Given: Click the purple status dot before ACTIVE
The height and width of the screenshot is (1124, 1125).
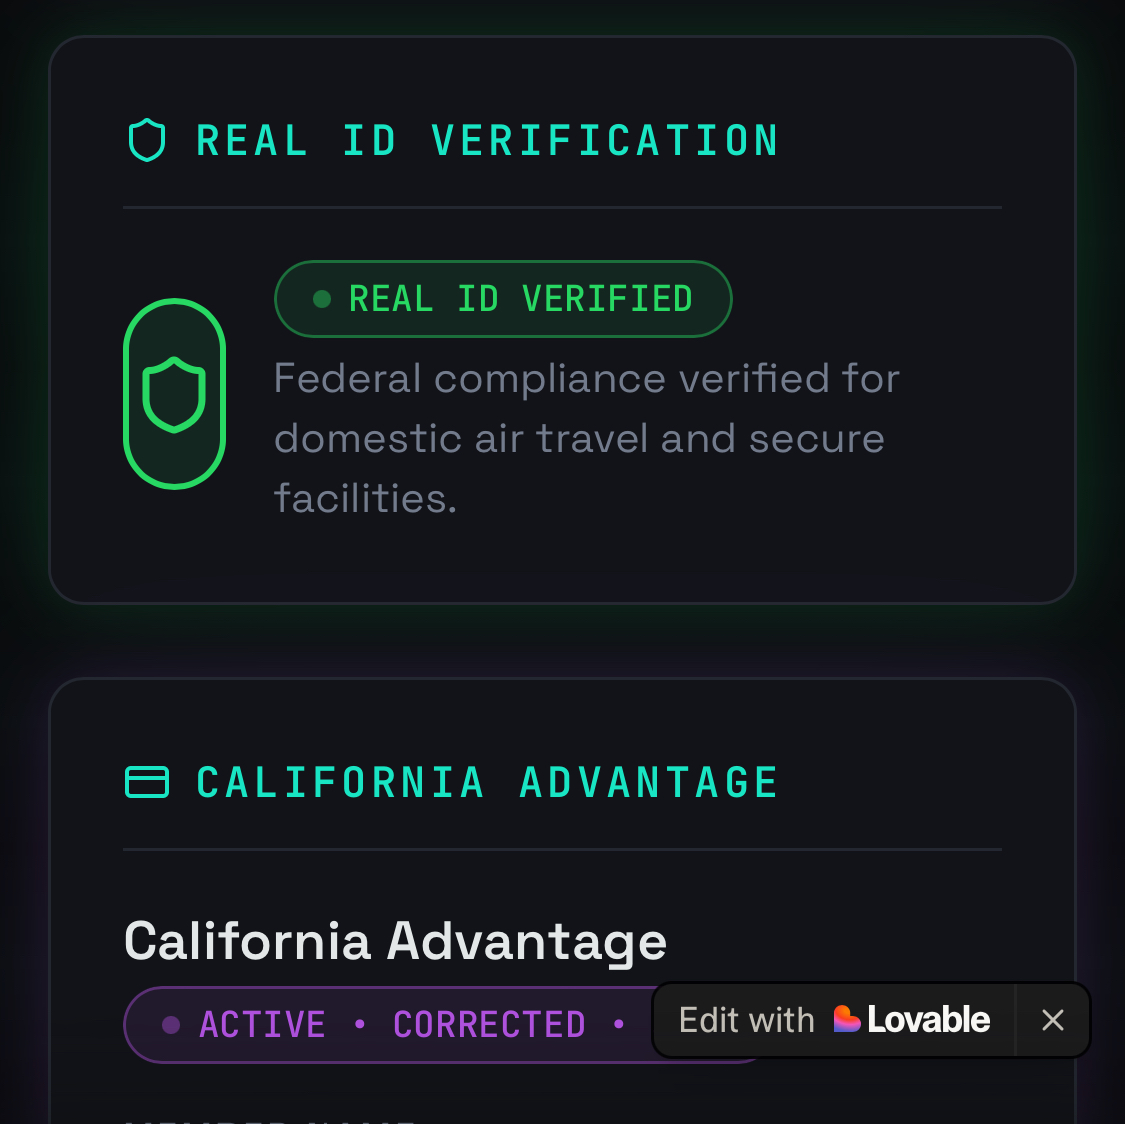Looking at the screenshot, I should (171, 1025).
